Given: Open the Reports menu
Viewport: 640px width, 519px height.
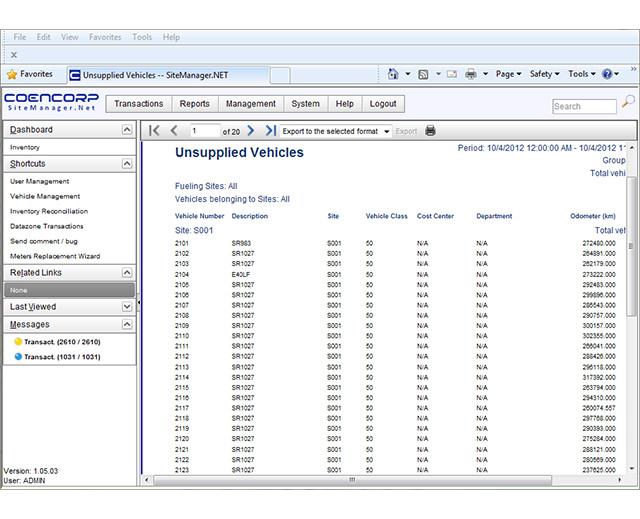Looking at the screenshot, I should point(194,104).
